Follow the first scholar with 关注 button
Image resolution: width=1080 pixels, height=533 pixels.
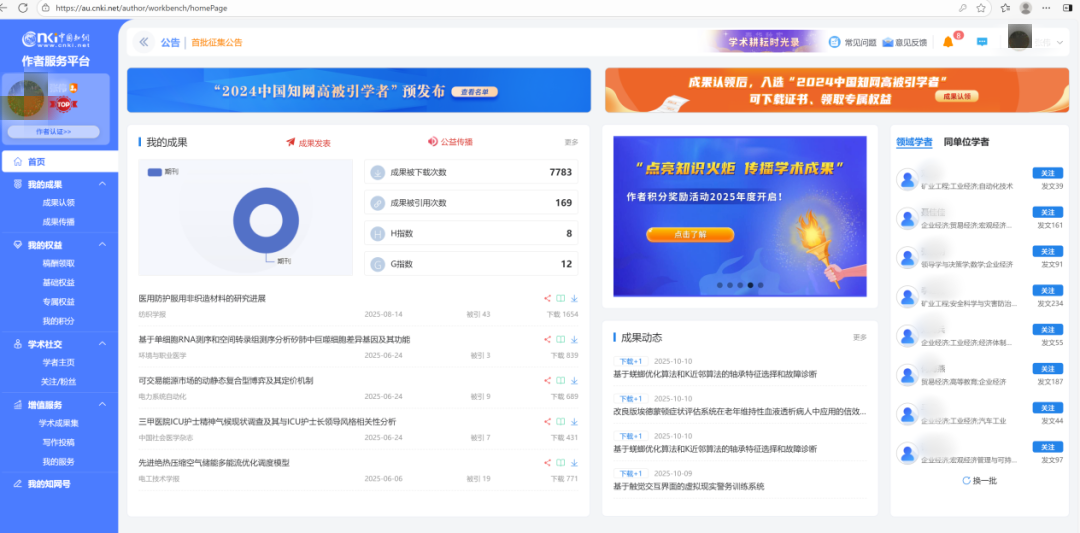click(1047, 174)
